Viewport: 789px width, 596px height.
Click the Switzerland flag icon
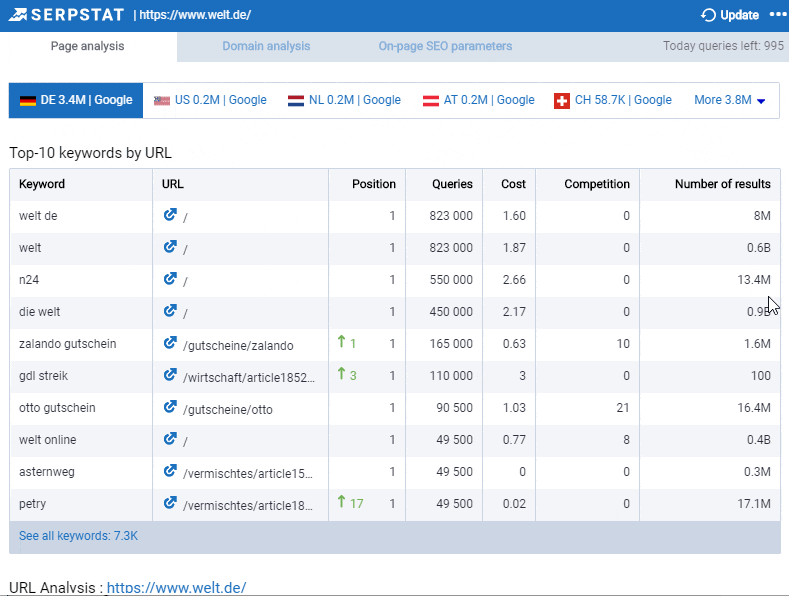click(x=562, y=101)
